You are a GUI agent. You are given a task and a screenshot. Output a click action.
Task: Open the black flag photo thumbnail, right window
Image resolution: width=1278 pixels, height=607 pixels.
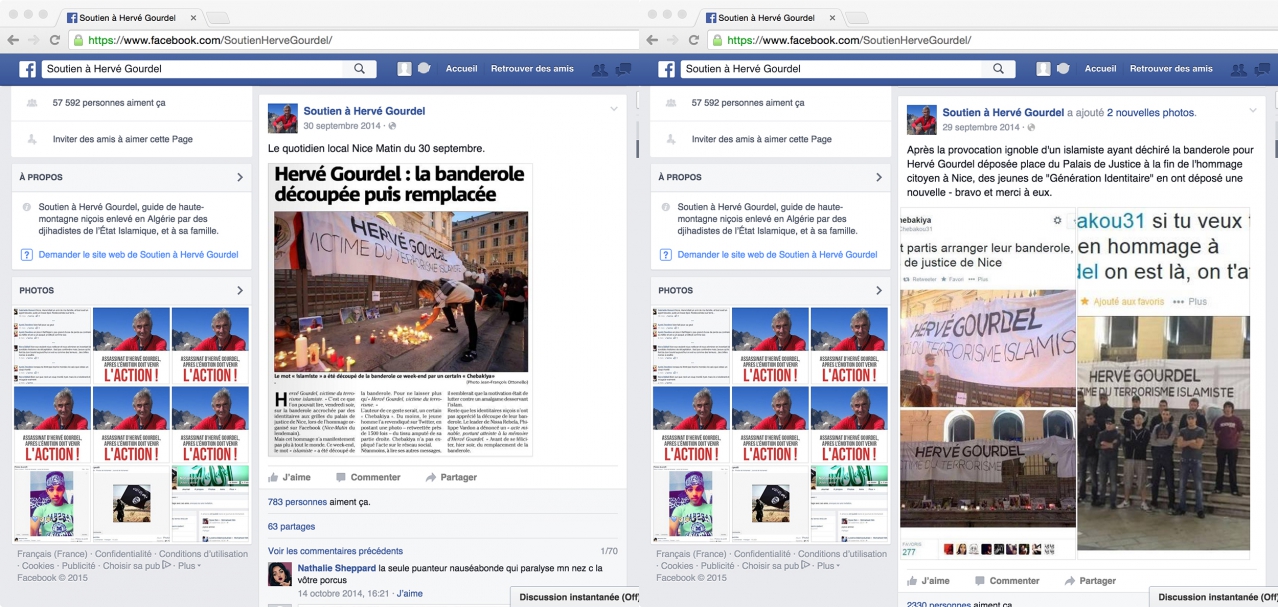pos(771,505)
